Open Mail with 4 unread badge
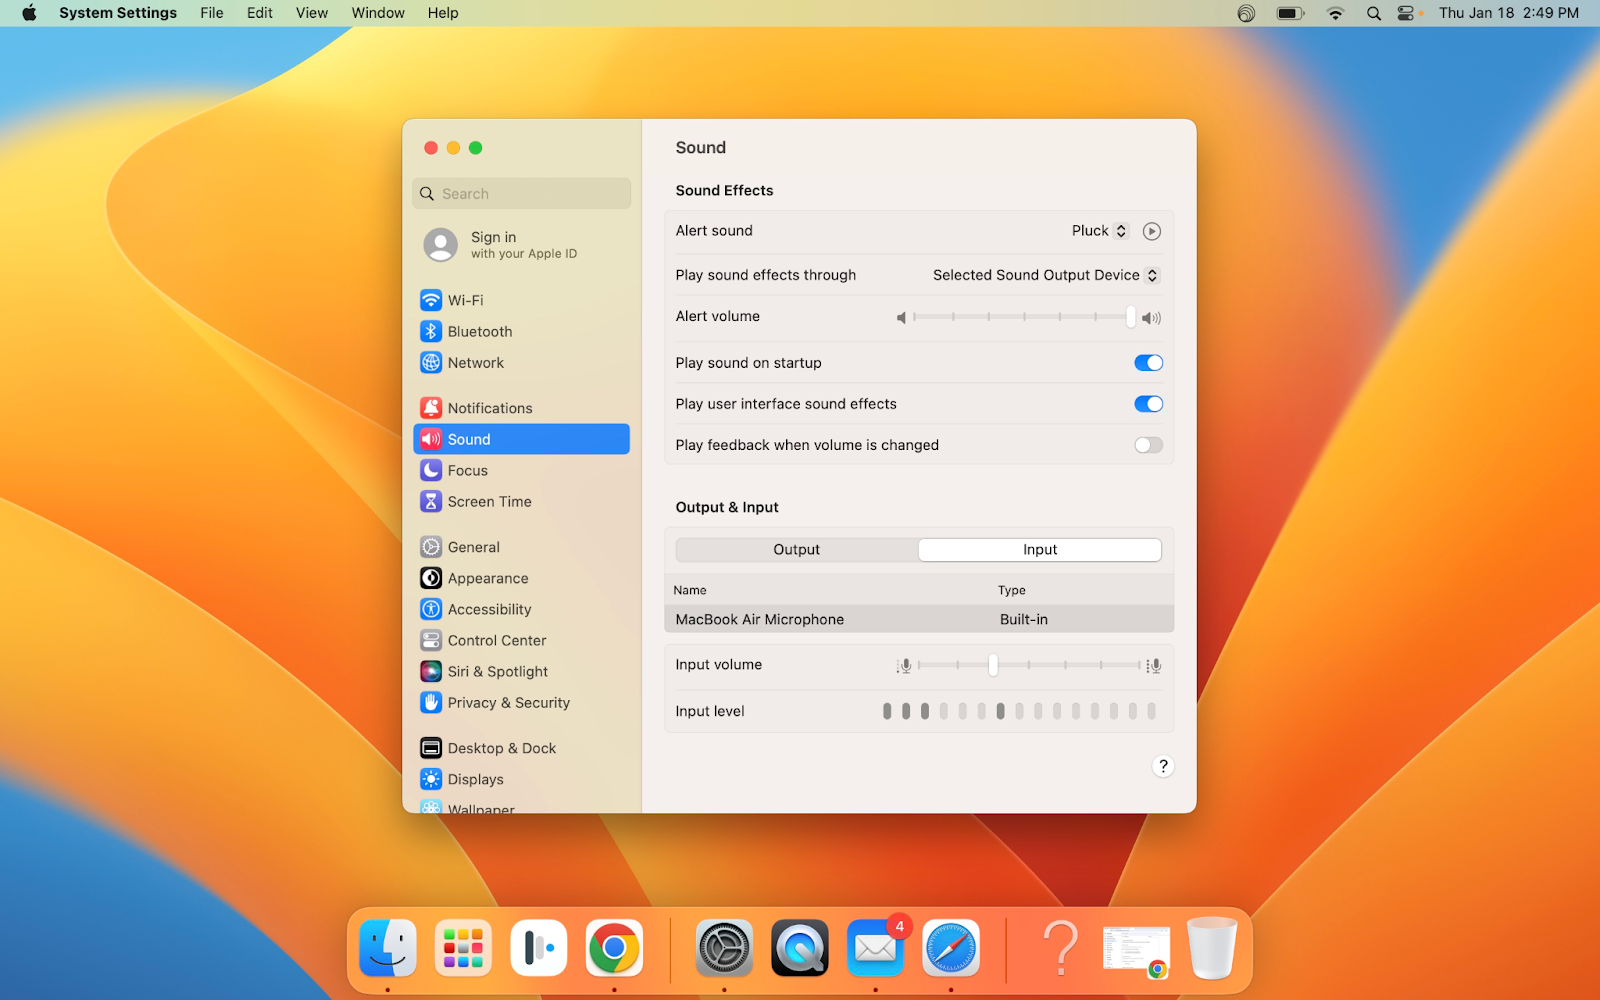1600x1000 pixels. pos(875,947)
